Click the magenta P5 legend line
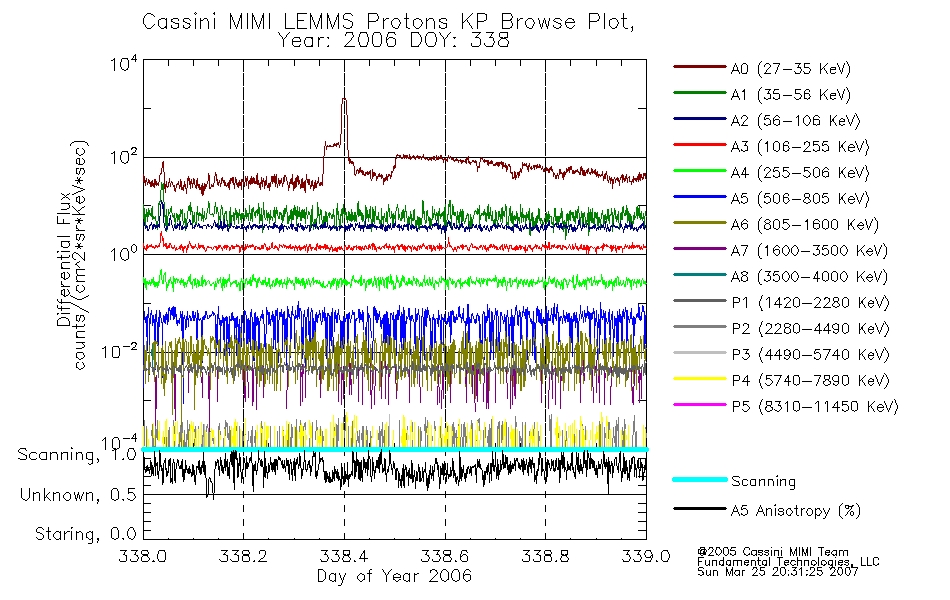The image size is (950, 600). [700, 404]
